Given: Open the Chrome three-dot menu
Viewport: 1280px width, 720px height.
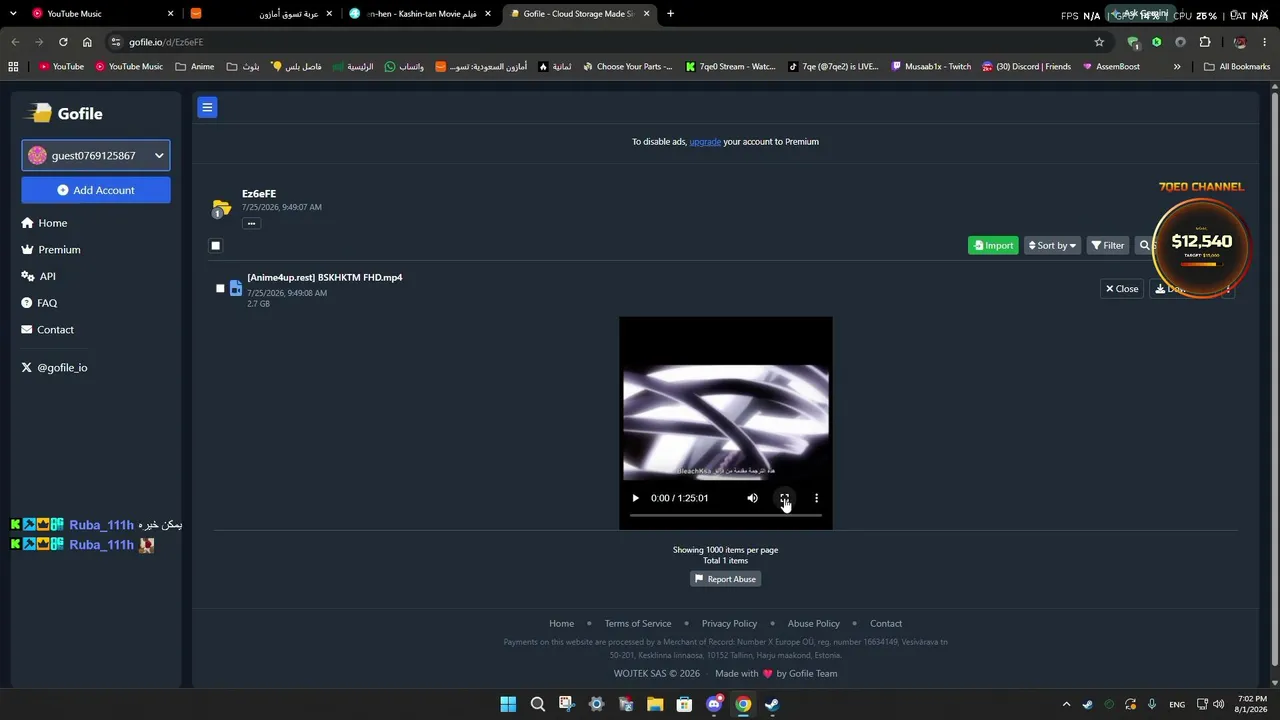Looking at the screenshot, I should point(1265,42).
